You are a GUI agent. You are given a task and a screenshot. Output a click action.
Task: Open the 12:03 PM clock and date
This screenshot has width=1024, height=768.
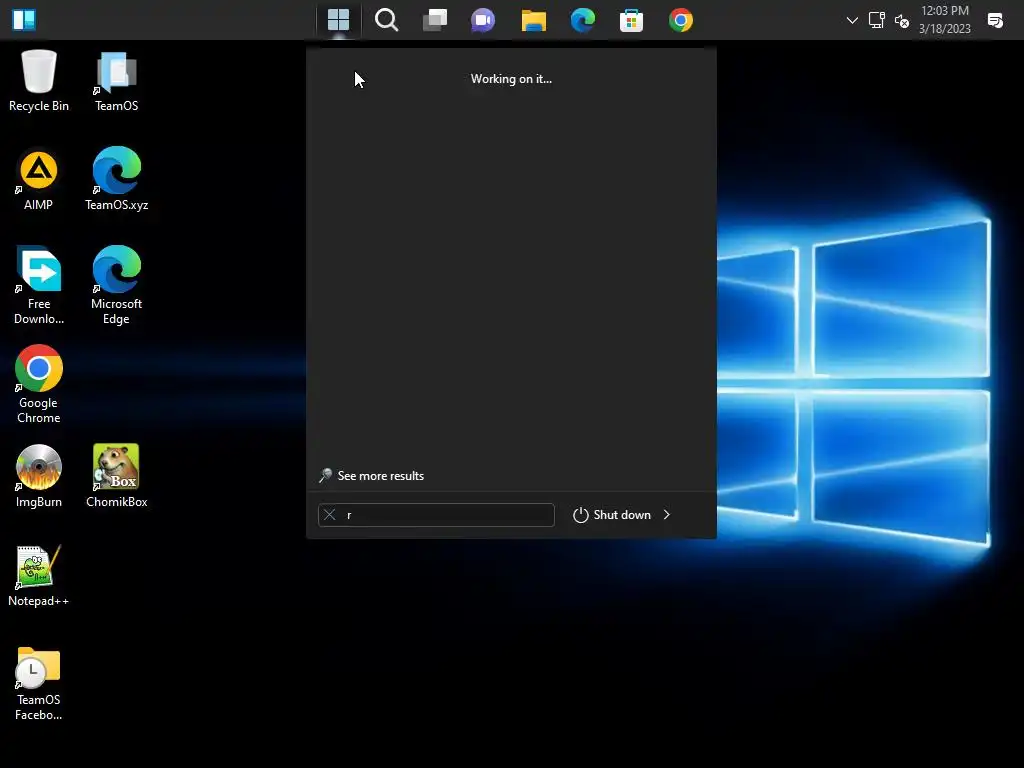click(x=944, y=20)
